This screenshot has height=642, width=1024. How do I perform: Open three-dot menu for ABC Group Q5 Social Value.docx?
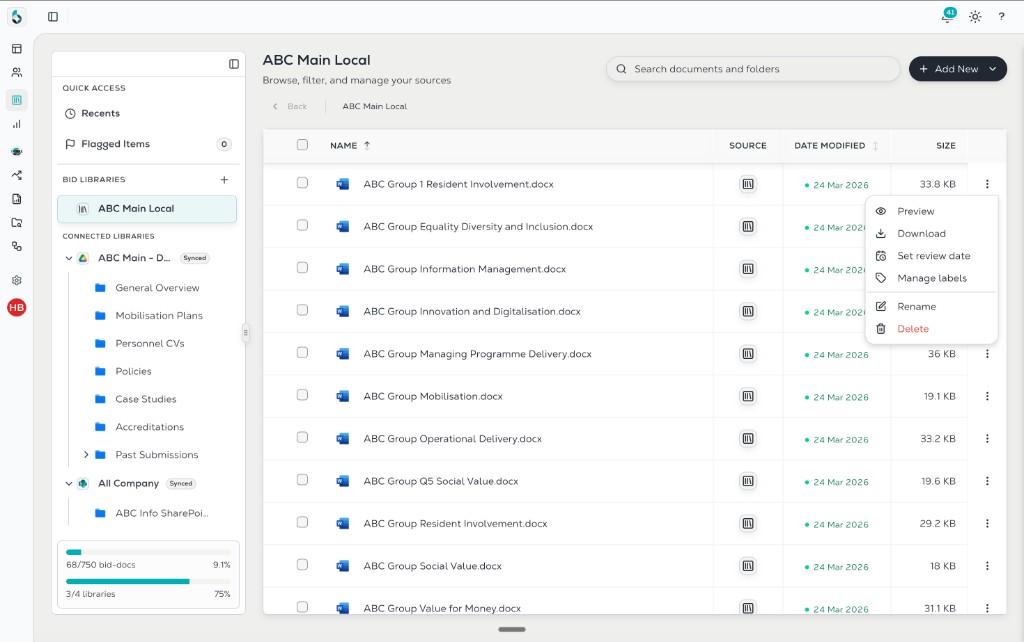tap(987, 481)
